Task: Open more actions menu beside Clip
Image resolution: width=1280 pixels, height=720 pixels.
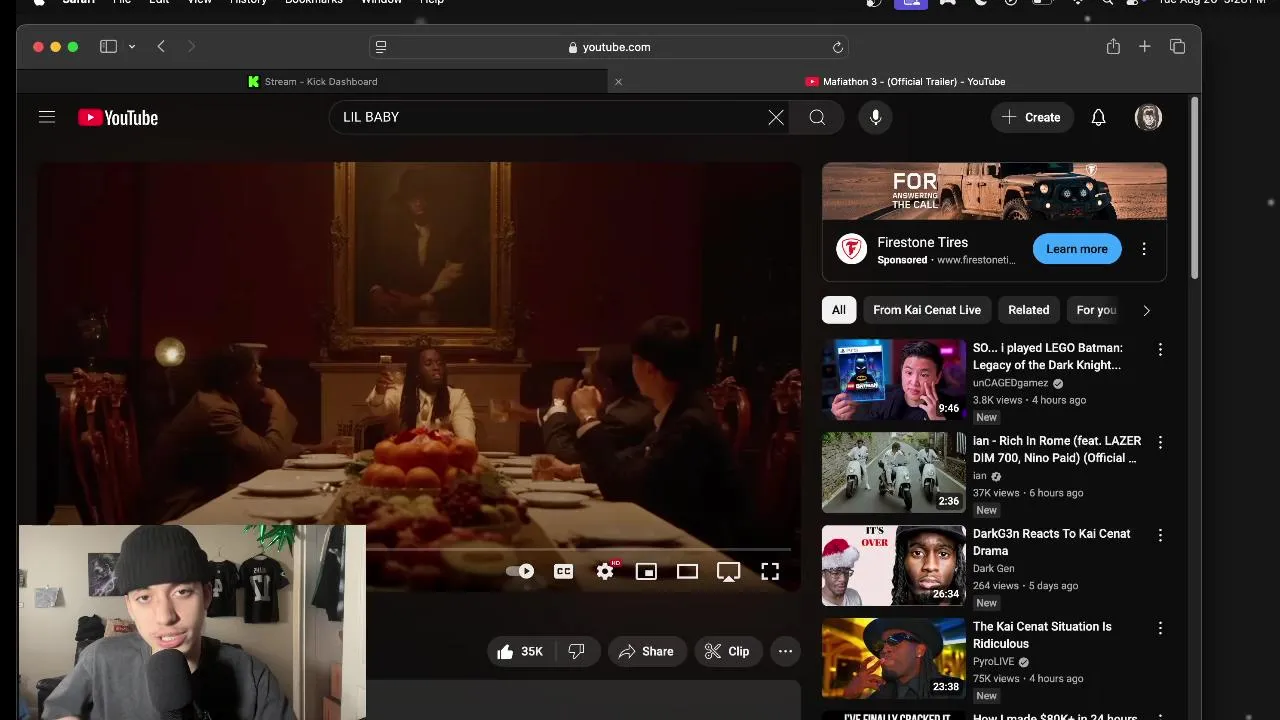Action: (785, 651)
